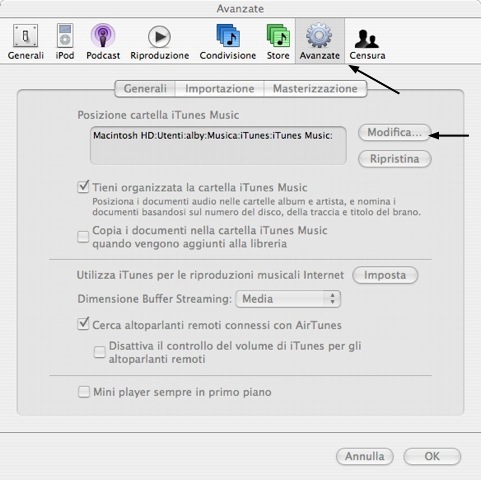Click the Ripristina button
This screenshot has width=481, height=480.
tap(395, 159)
